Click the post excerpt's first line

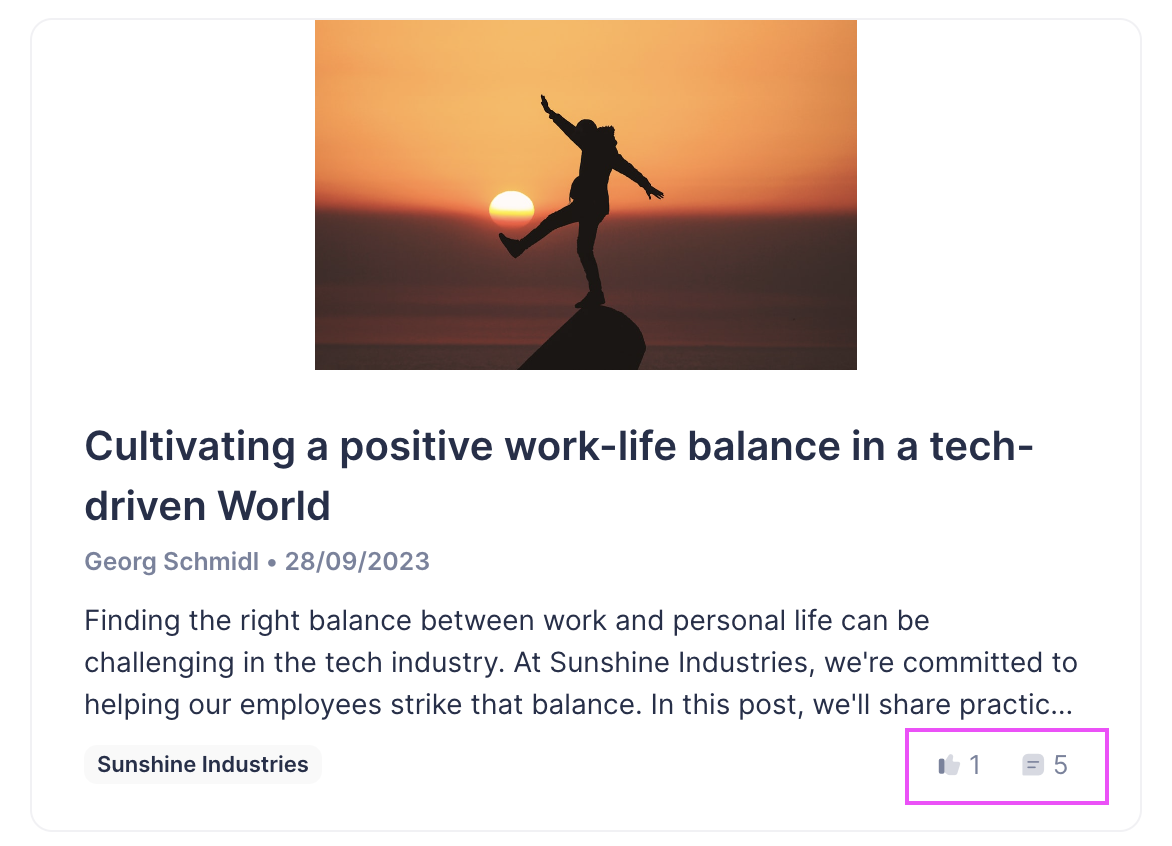coord(507,621)
